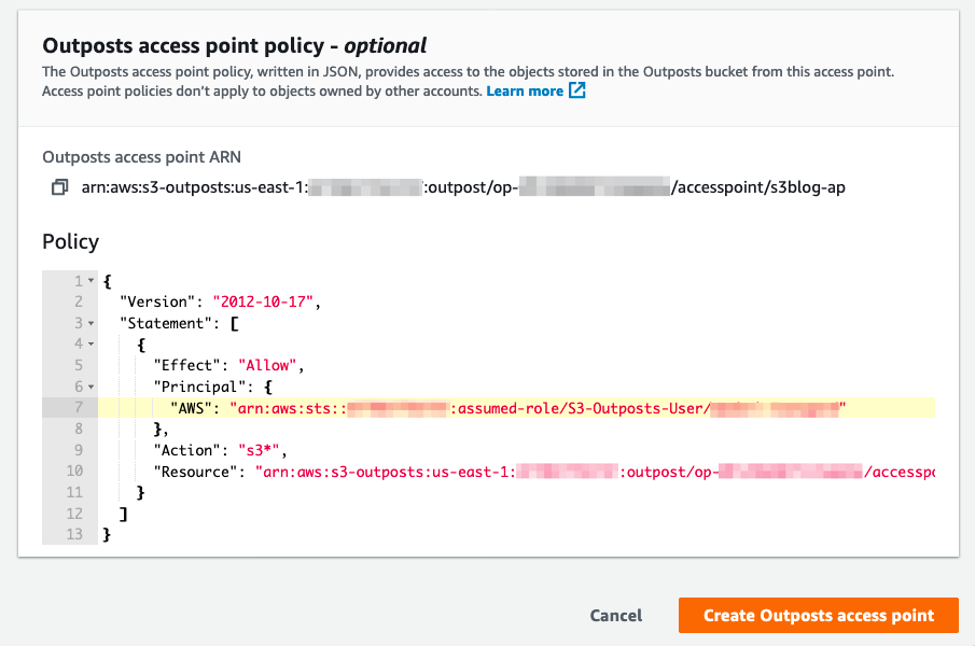Click line number 7 in the gutter
This screenshot has width=977, height=647.
pos(78,407)
